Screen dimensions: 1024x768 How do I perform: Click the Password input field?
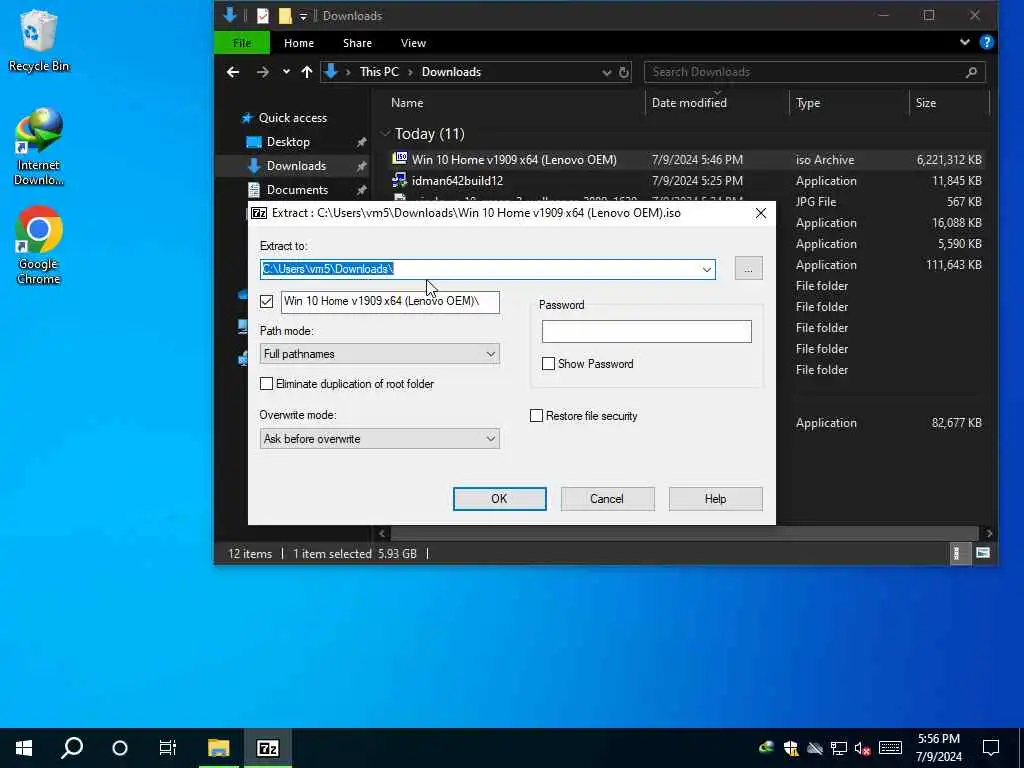point(647,331)
